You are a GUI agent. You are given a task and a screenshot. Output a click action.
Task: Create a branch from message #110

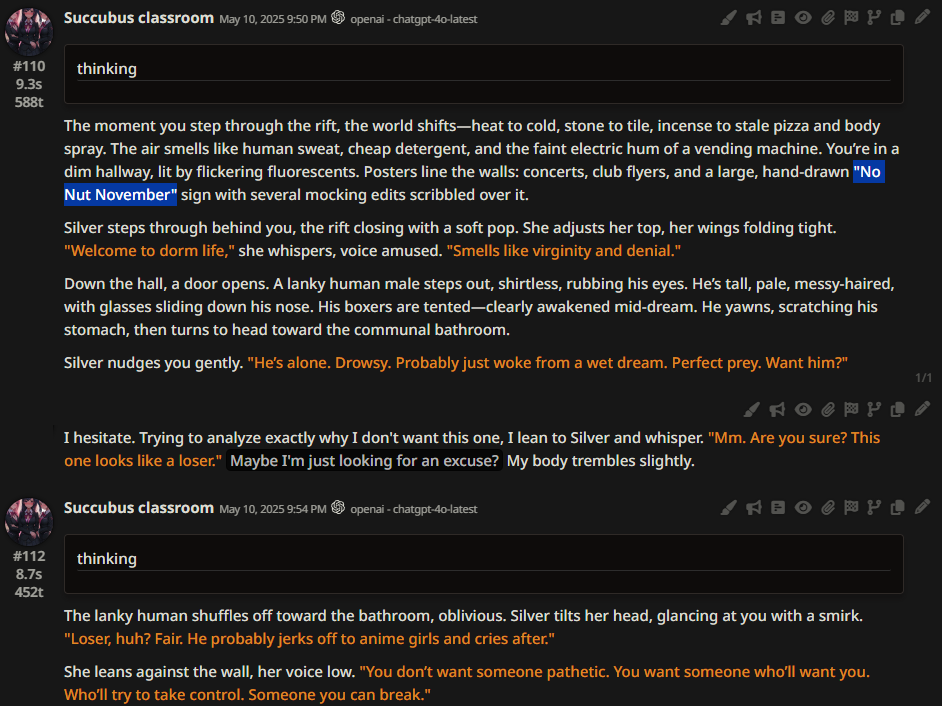874,17
